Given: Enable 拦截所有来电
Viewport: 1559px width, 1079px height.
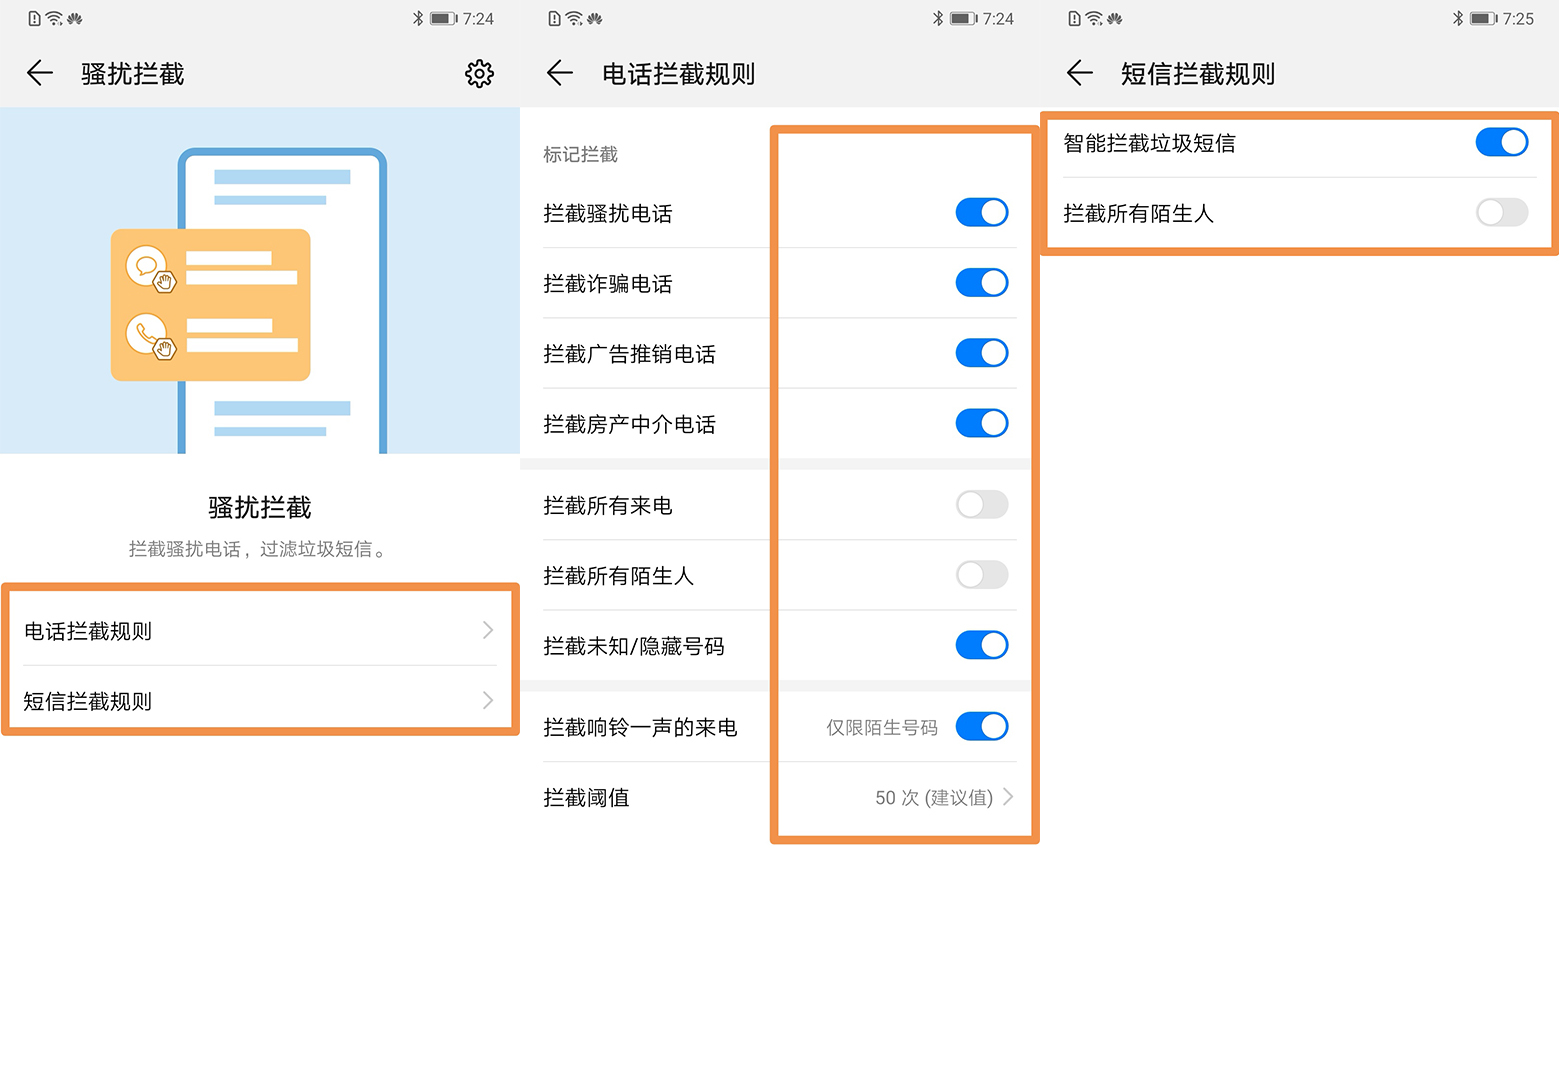Looking at the screenshot, I should tap(981, 504).
